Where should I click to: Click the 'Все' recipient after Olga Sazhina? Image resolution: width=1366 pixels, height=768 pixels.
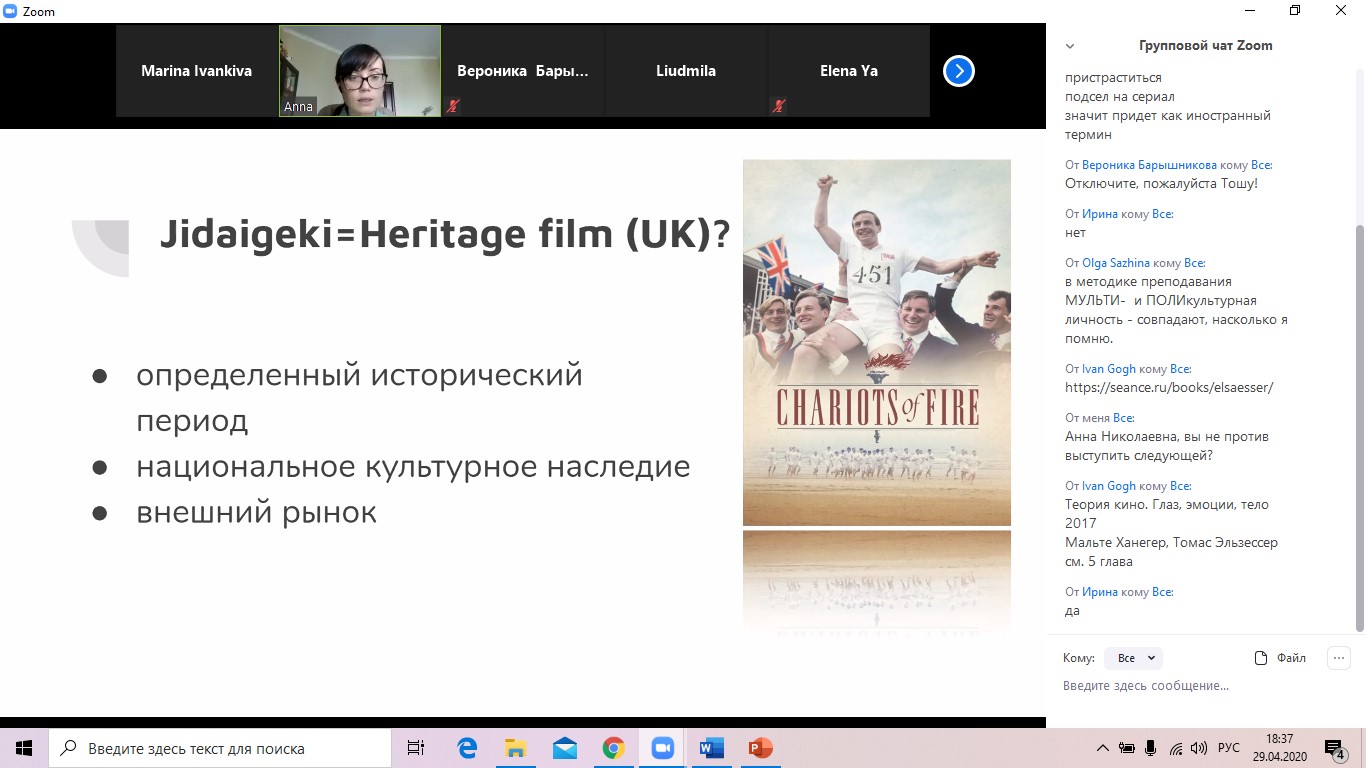(1194, 263)
